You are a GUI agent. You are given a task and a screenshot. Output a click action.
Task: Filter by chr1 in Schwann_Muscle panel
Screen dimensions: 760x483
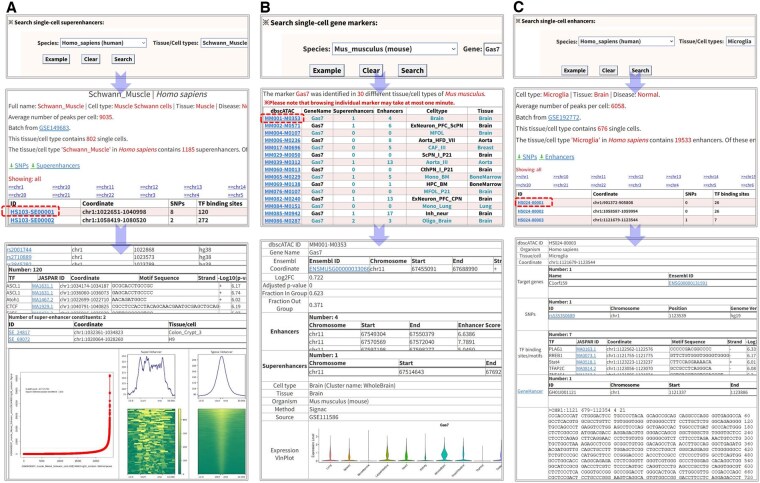pyautogui.click(x=16, y=187)
